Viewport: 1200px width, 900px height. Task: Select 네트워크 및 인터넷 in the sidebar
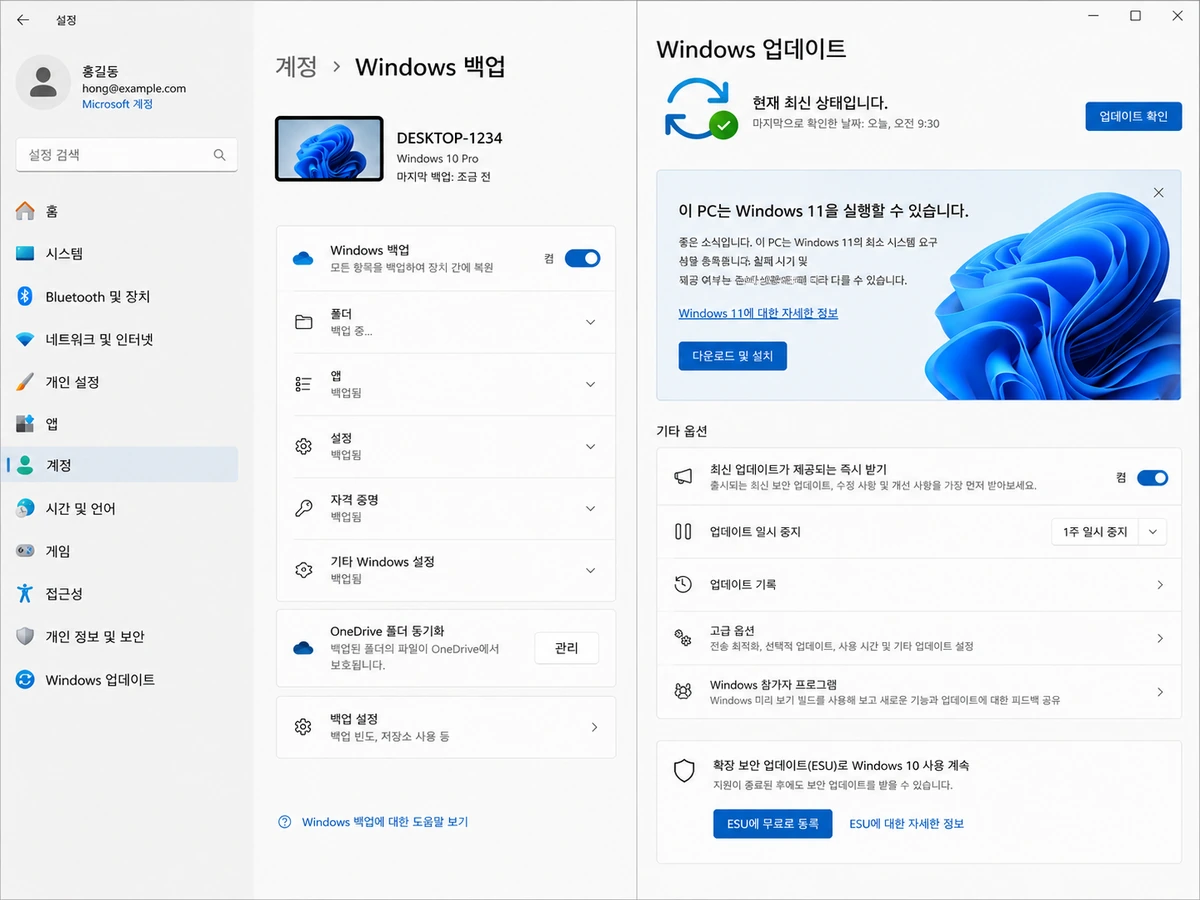click(x=120, y=340)
